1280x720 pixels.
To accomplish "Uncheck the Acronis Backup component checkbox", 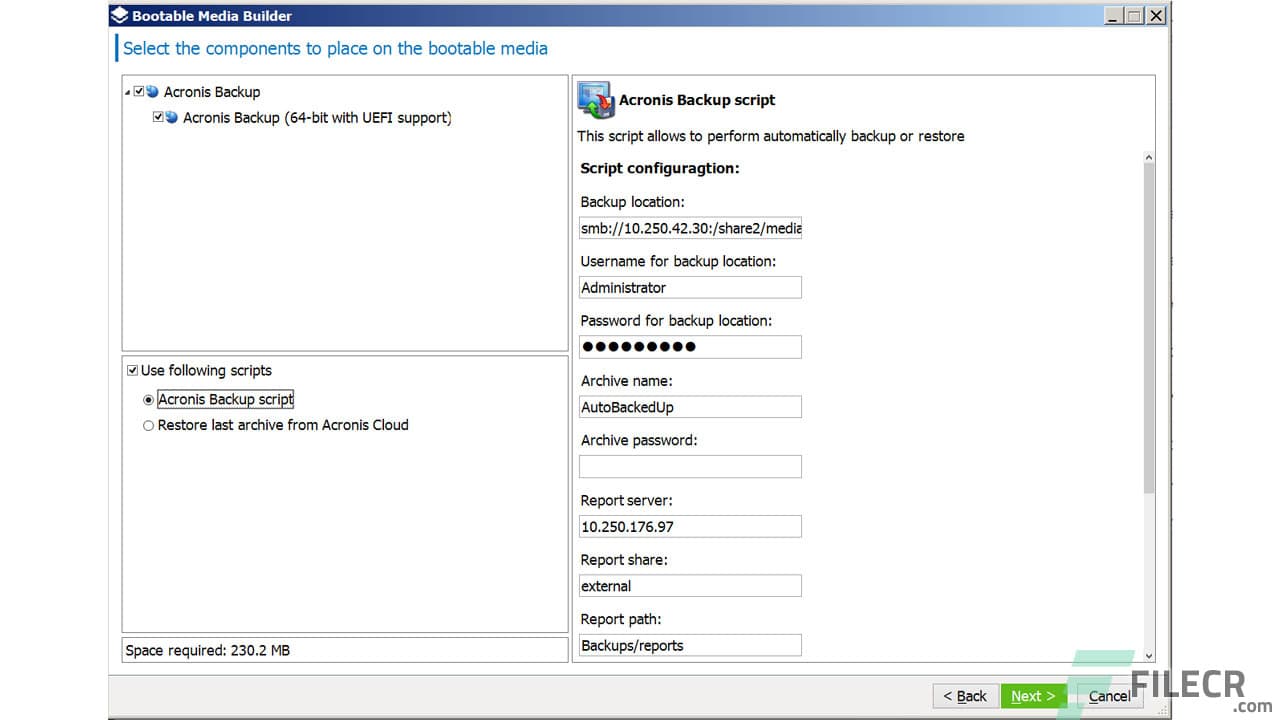I will [139, 91].
